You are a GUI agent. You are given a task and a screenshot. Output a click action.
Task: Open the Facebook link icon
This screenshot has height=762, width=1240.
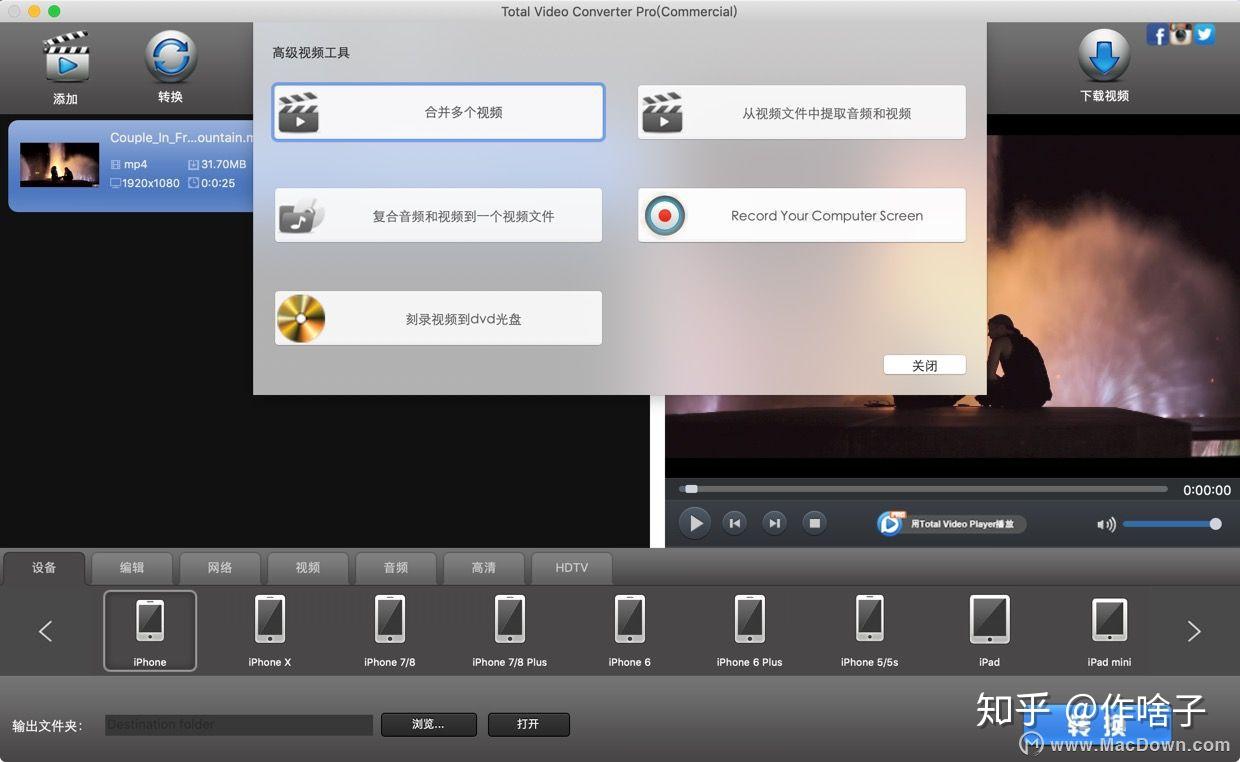(x=1157, y=36)
